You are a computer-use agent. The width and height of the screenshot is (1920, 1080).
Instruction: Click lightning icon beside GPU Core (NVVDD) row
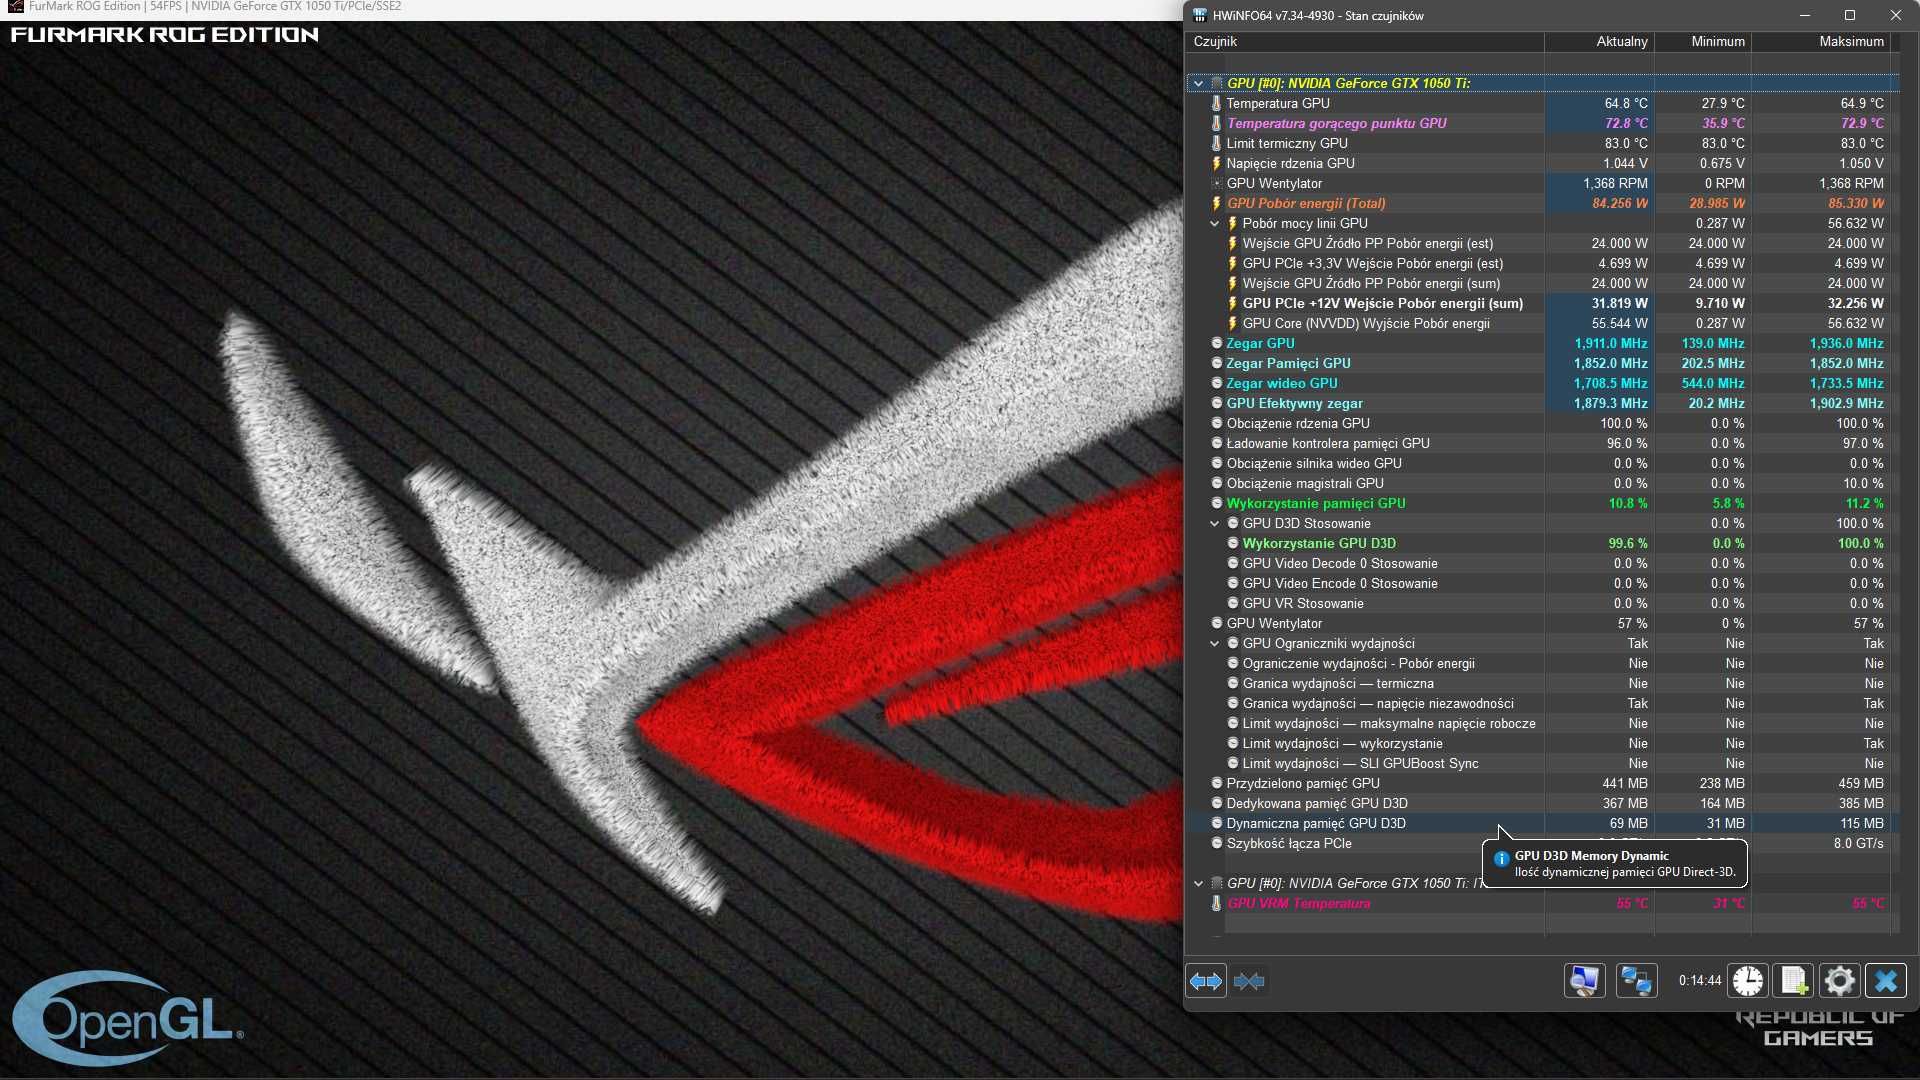click(1232, 323)
